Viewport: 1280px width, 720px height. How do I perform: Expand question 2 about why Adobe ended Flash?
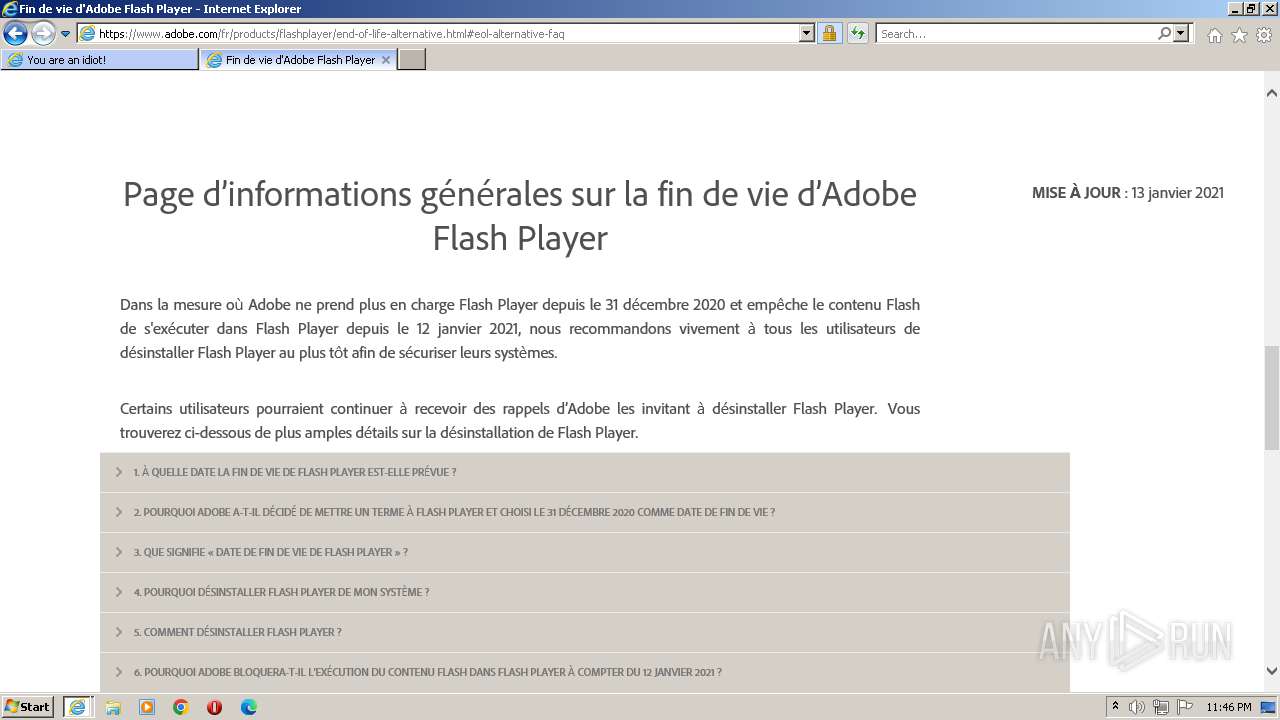[x=585, y=512]
